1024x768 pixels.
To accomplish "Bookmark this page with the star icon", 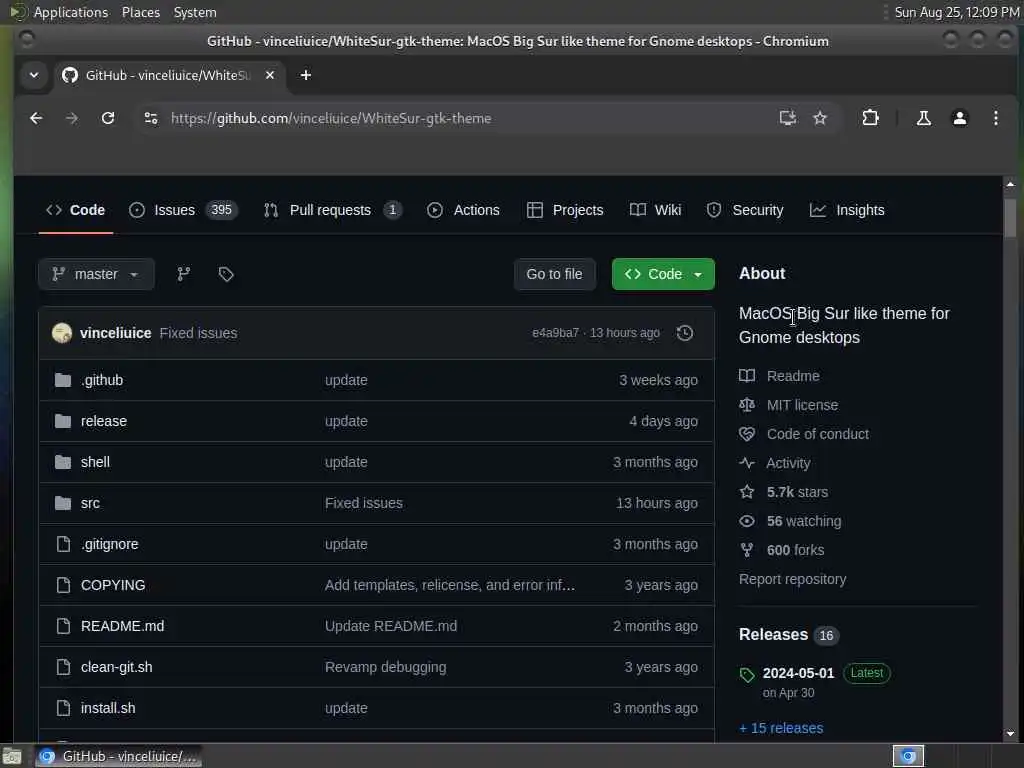I will pos(820,118).
